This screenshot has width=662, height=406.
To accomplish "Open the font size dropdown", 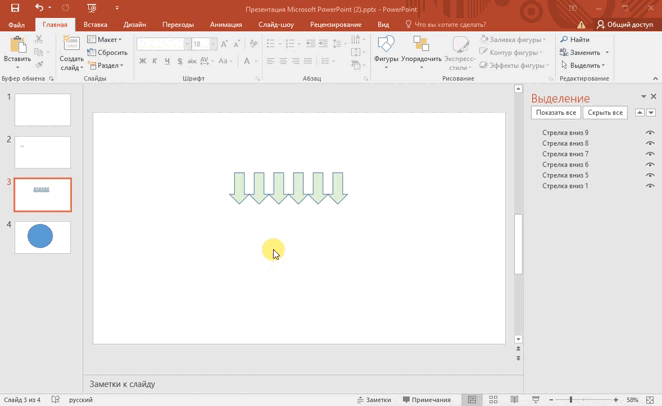I will [213, 44].
